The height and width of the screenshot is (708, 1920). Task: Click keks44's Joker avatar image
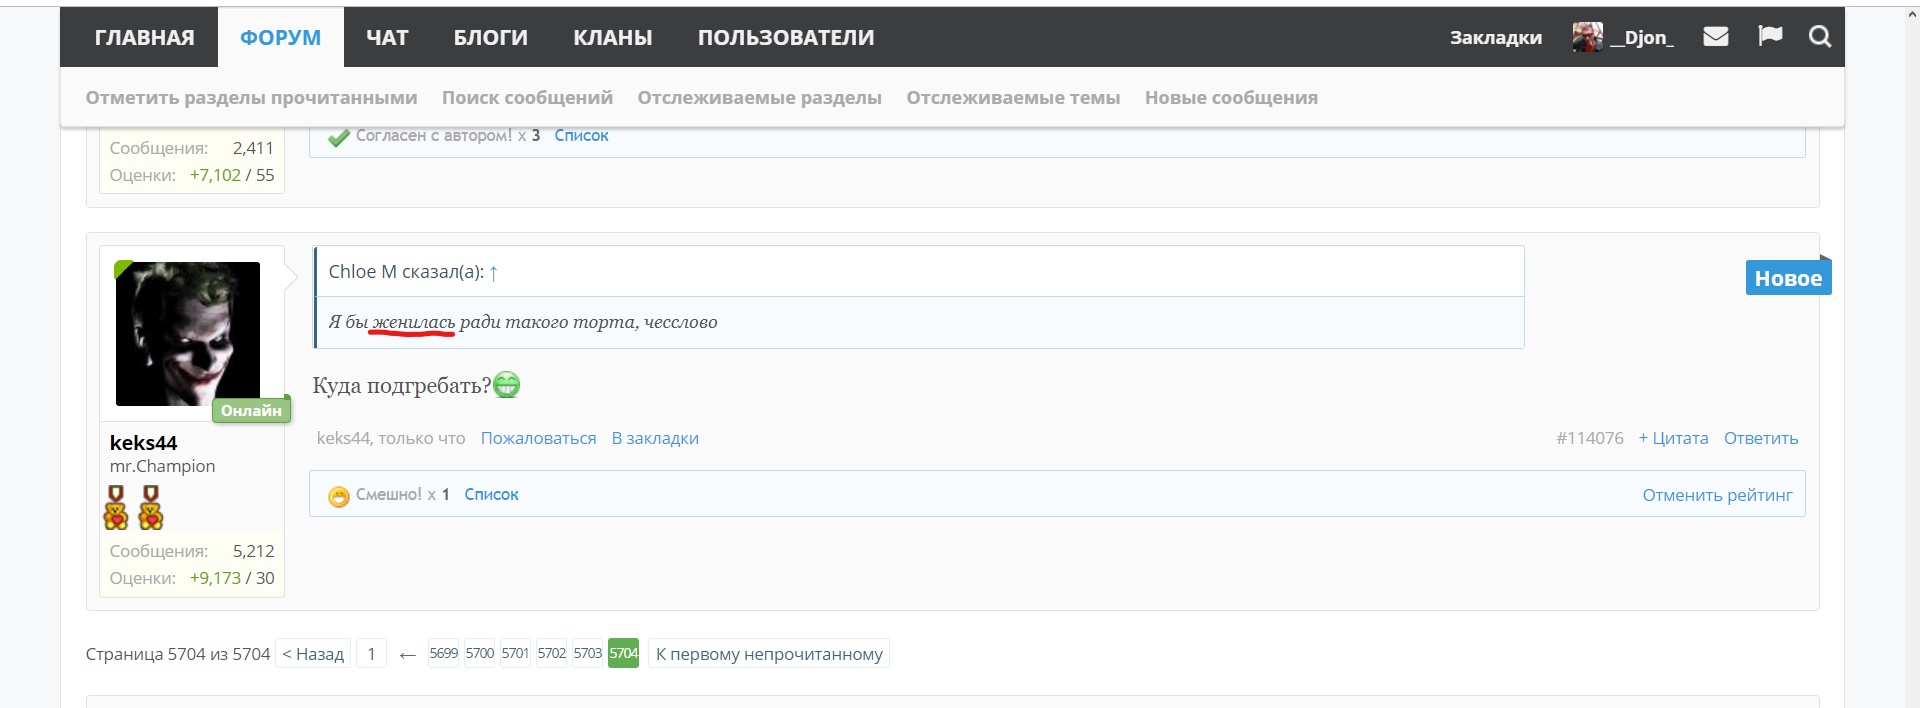(x=188, y=333)
